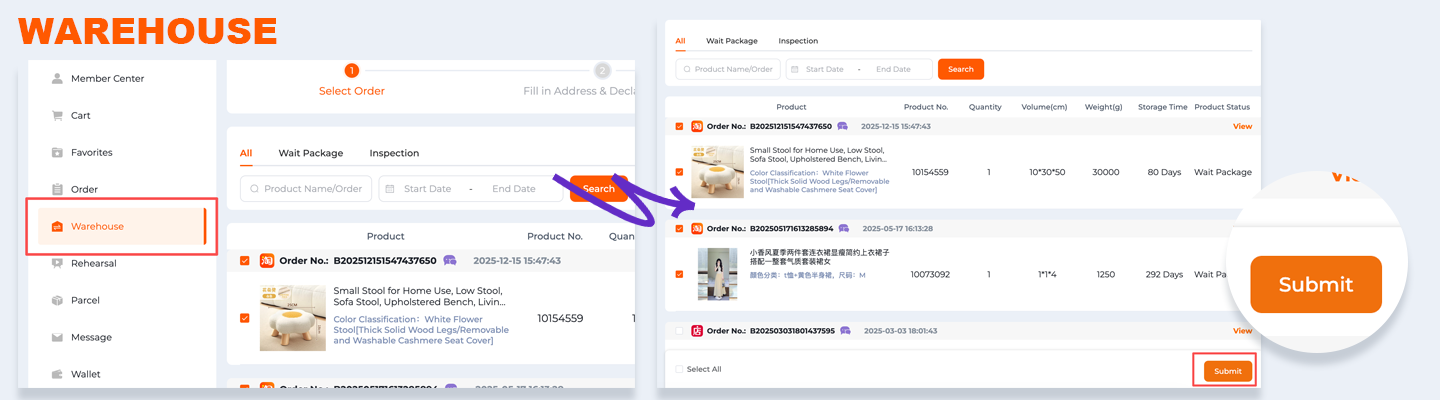
Task: Select Inspection tab in right panel
Action: (798, 41)
